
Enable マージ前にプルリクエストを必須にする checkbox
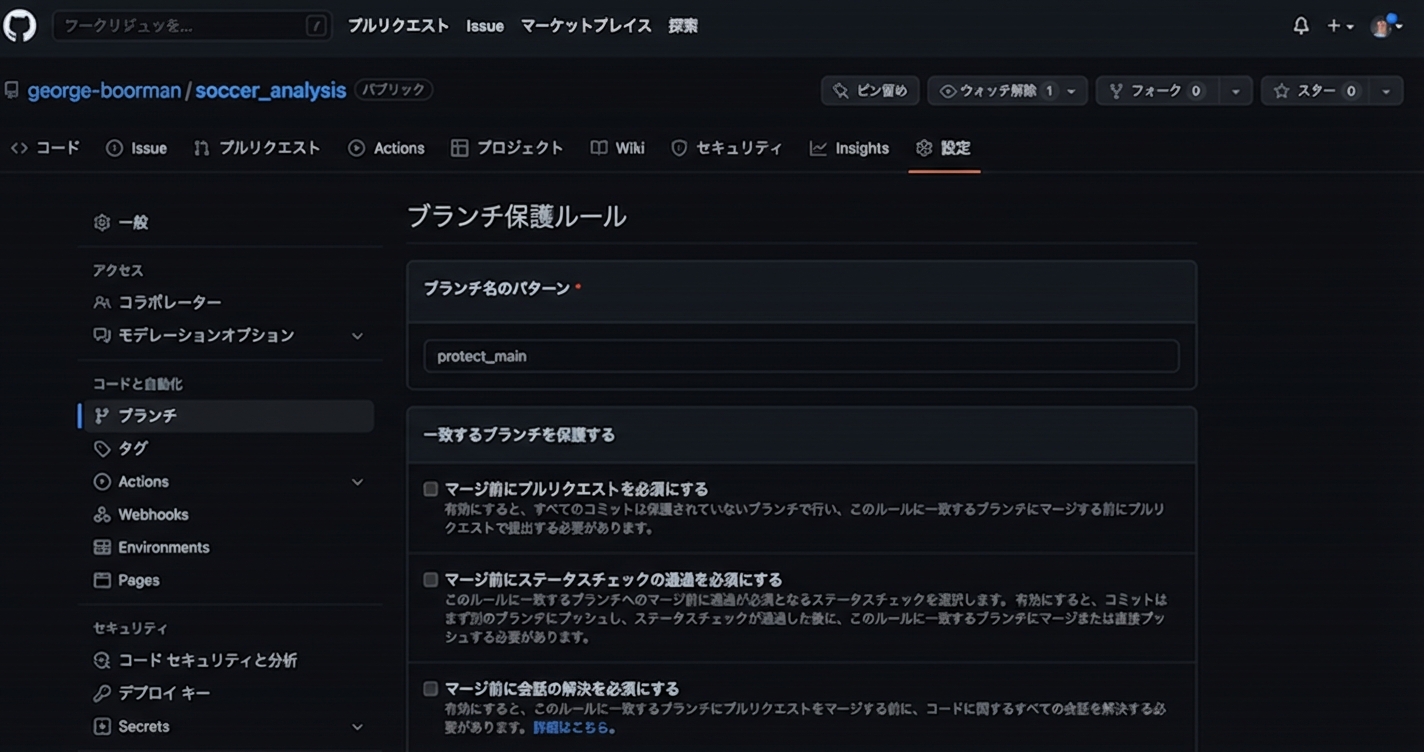tap(431, 489)
